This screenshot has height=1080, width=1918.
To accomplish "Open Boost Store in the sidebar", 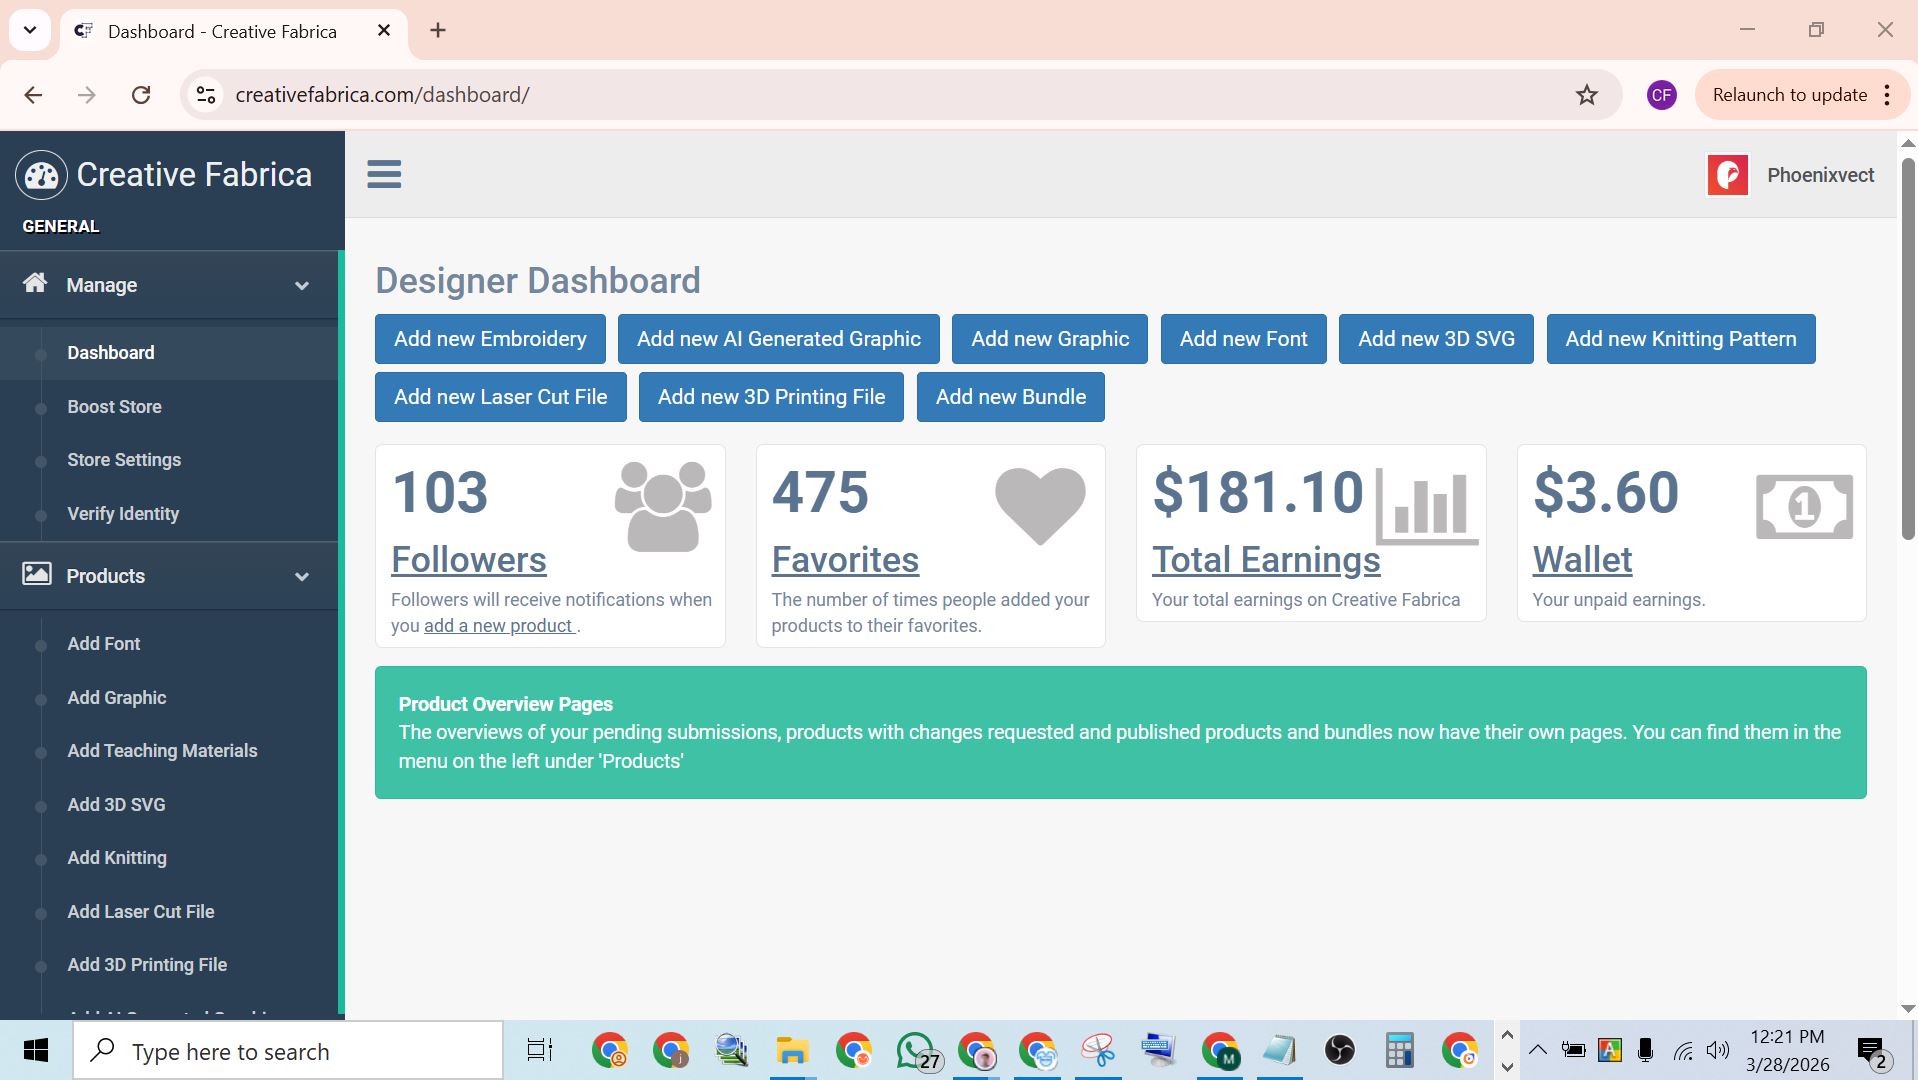I will tap(114, 407).
